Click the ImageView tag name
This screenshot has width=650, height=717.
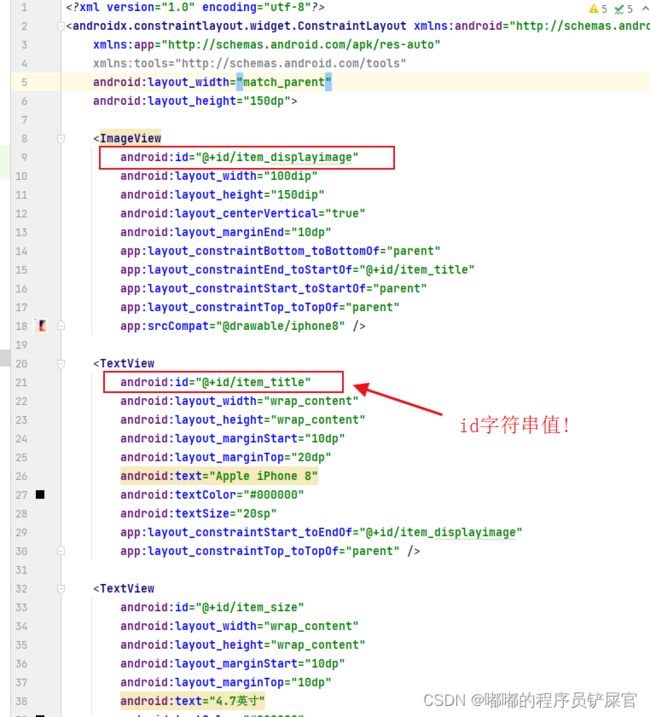130,138
